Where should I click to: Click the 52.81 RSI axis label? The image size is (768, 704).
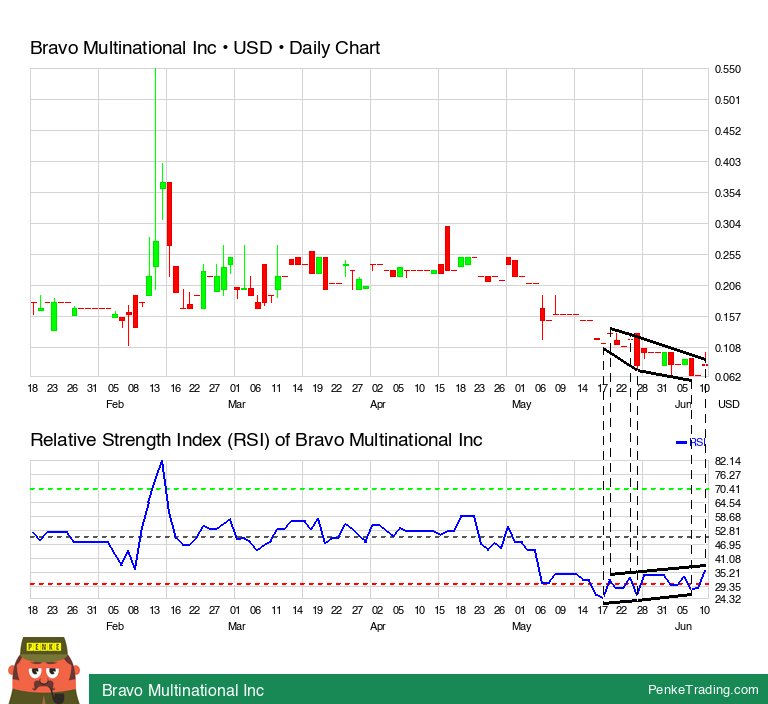pyautogui.click(x=728, y=531)
